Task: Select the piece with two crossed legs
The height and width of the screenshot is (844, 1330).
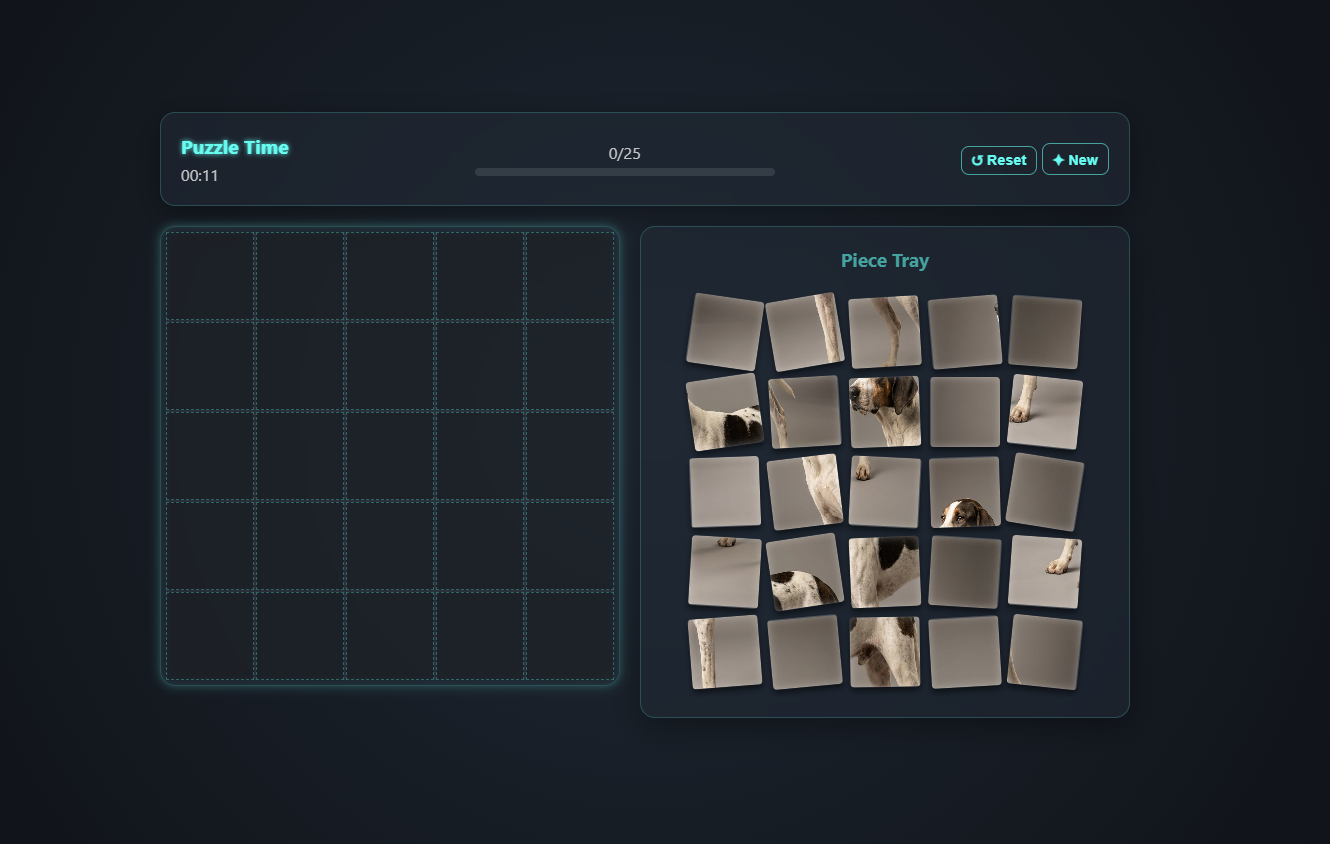Action: coord(885,332)
